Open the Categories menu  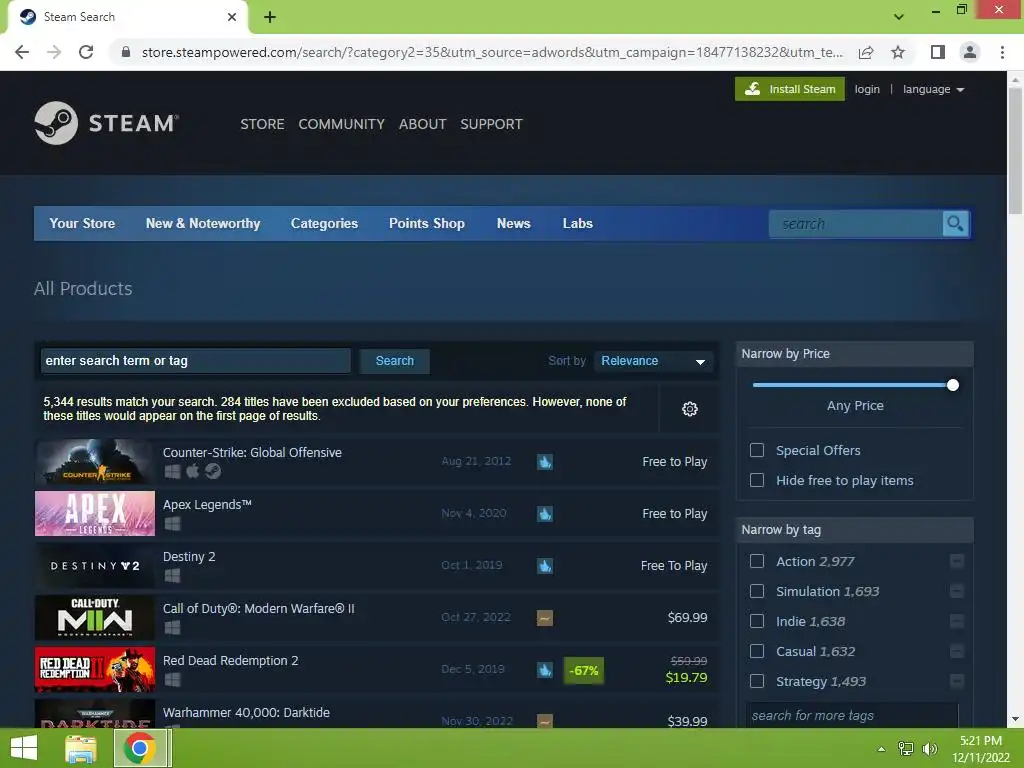coord(325,223)
